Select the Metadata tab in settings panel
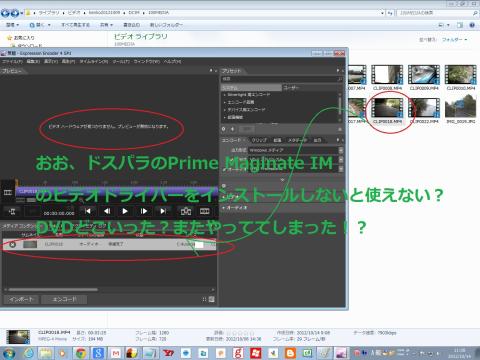 tap(297, 140)
